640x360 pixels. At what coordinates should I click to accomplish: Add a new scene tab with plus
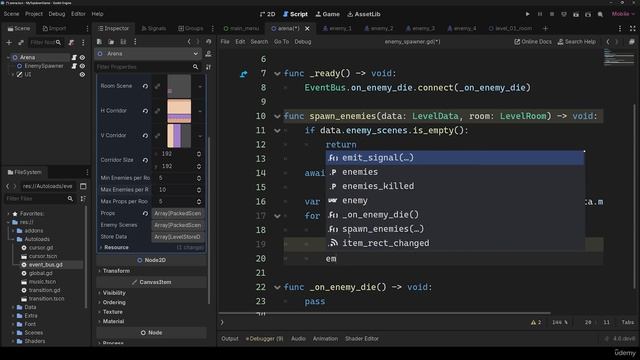[x=545, y=29]
